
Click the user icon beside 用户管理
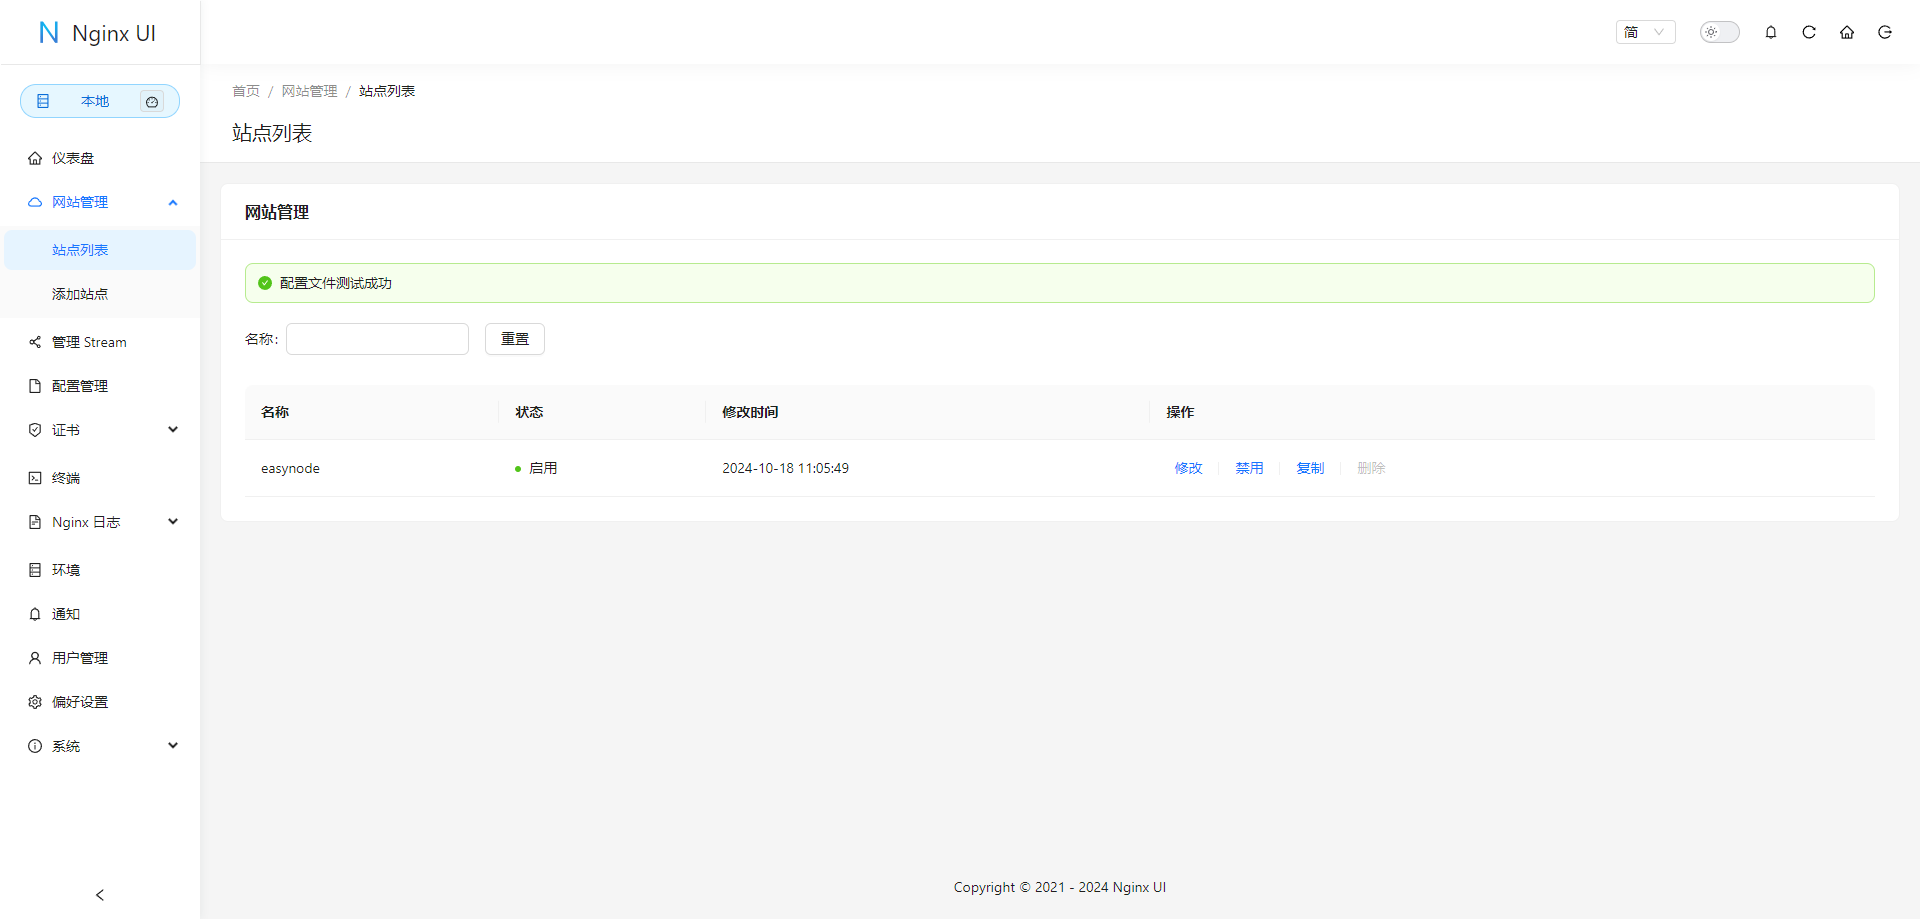(35, 658)
